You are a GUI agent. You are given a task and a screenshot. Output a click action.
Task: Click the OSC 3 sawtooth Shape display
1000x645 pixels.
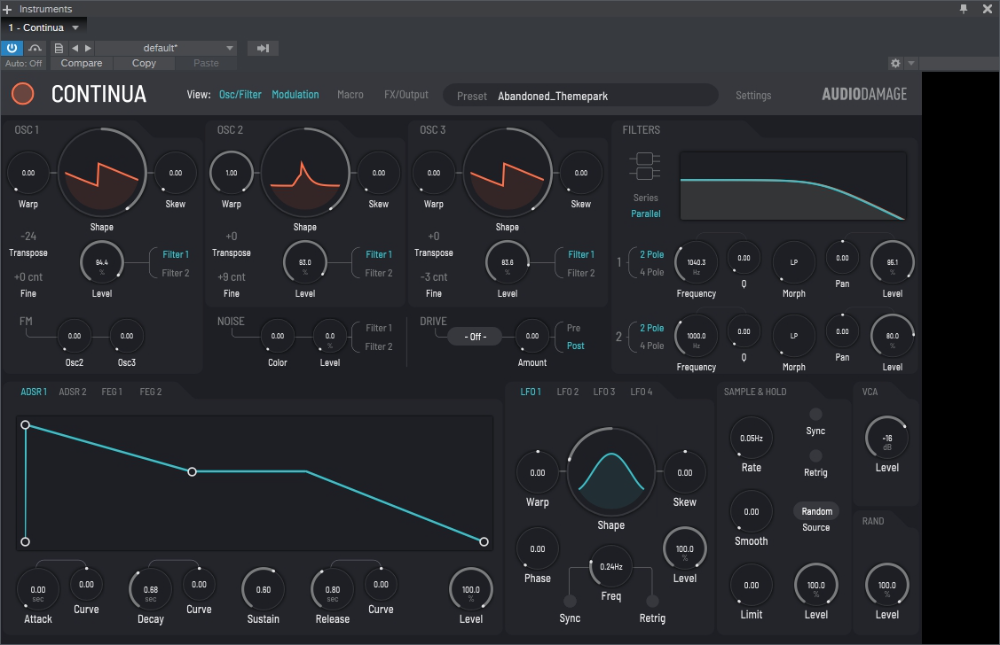pyautogui.click(x=507, y=173)
